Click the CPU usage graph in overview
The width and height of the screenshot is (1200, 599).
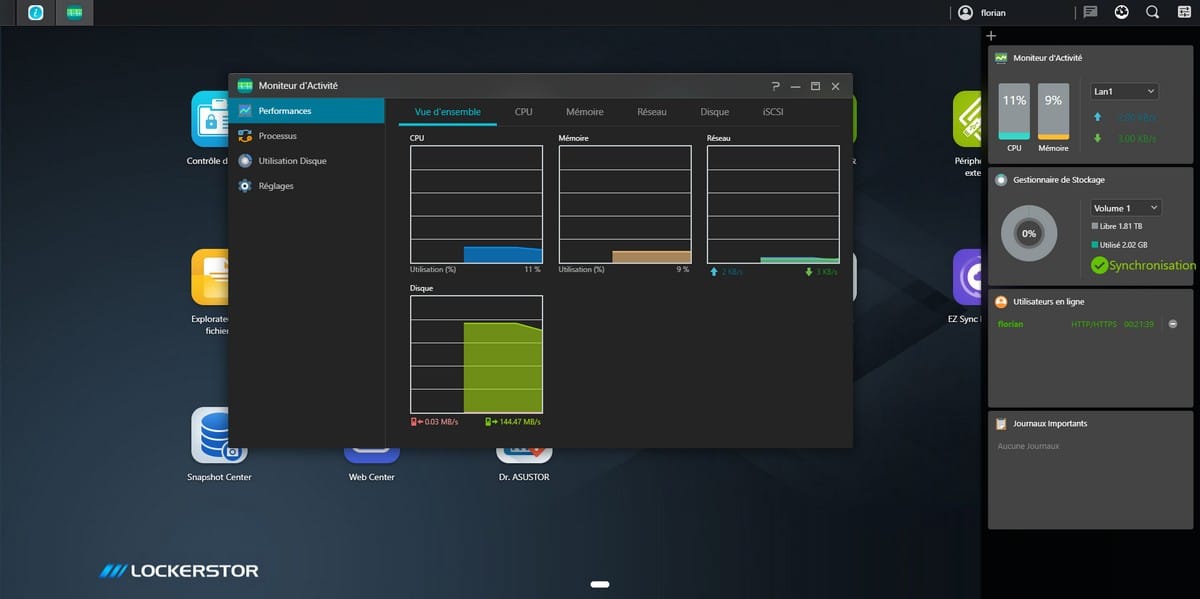tap(476, 204)
